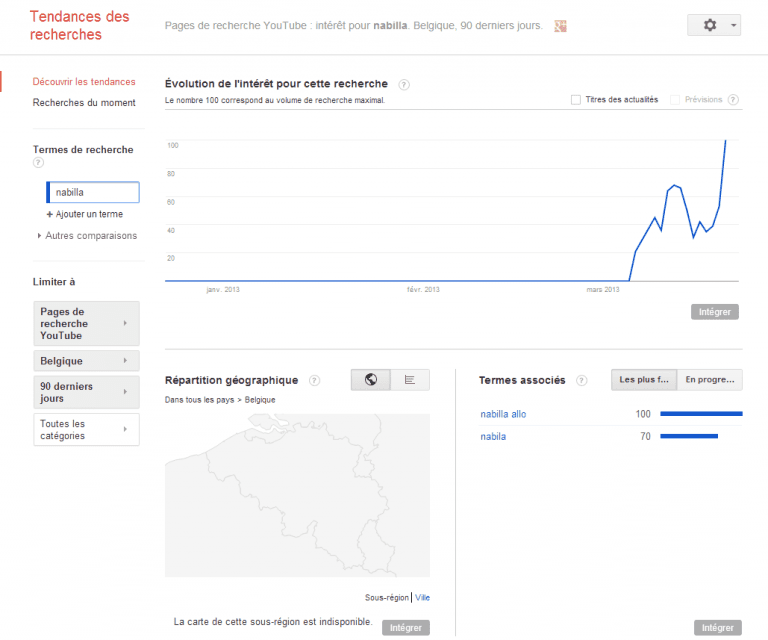
Task: Click Dans tous les pays breadcrumb
Action: click(199, 400)
